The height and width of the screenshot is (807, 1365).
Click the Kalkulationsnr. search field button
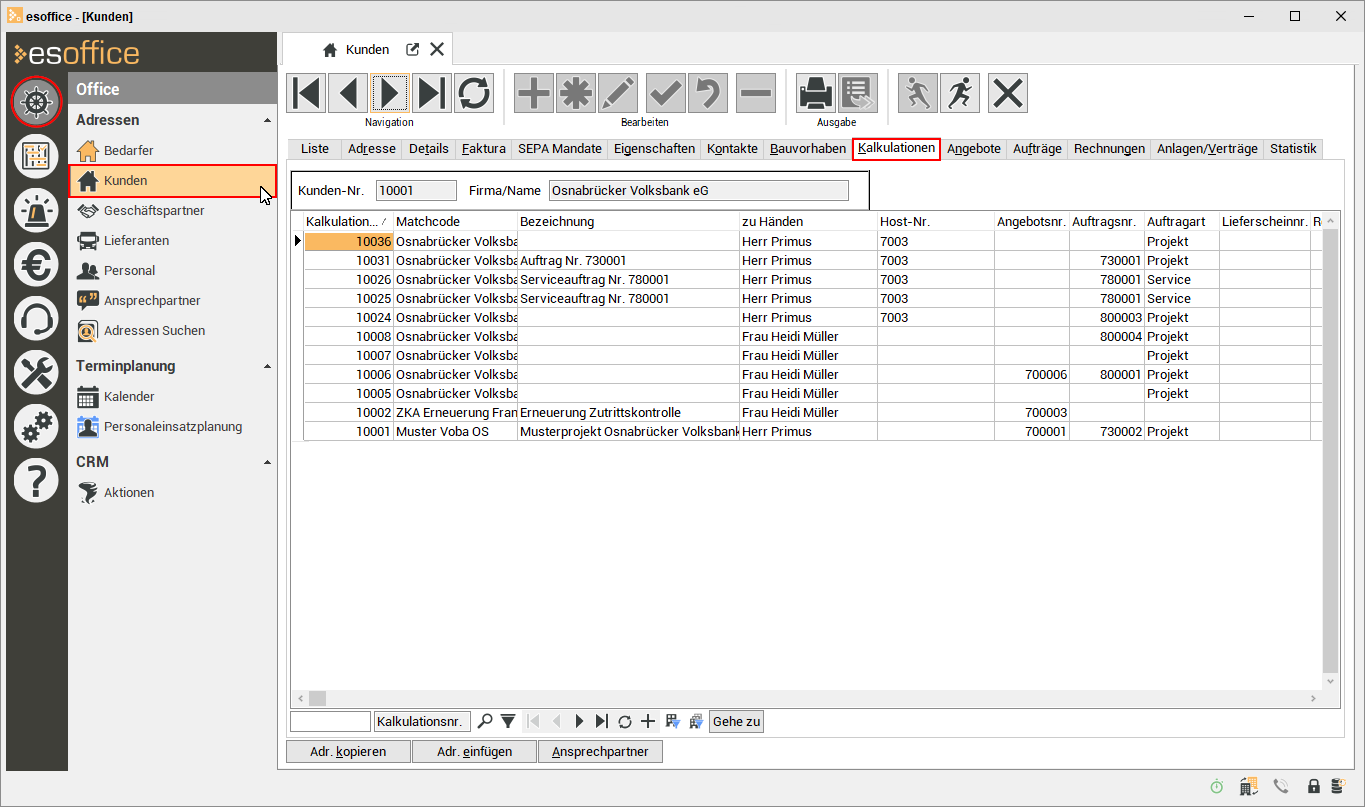tap(422, 721)
